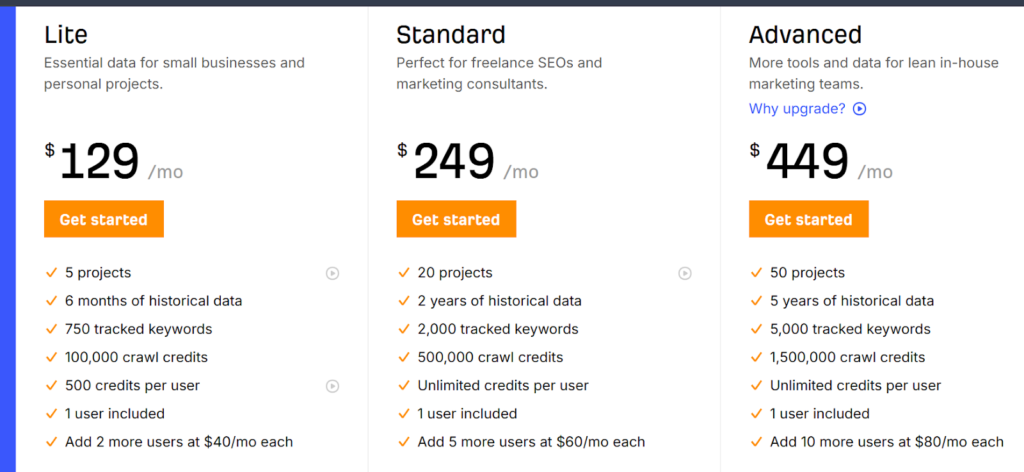
Task: Click the play icon beside Standard's 20 projects
Action: coord(685,273)
